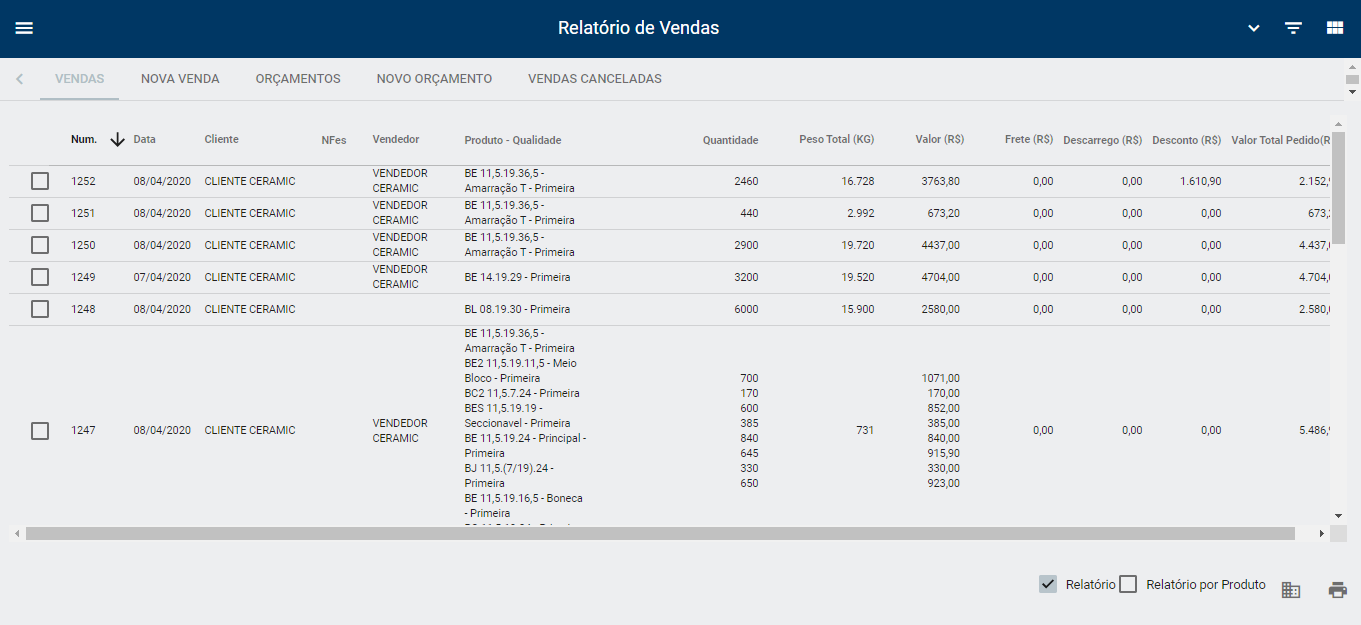Tick the checkbox for sale 1250
Screen dimensions: 1361x625
[x=40, y=245]
